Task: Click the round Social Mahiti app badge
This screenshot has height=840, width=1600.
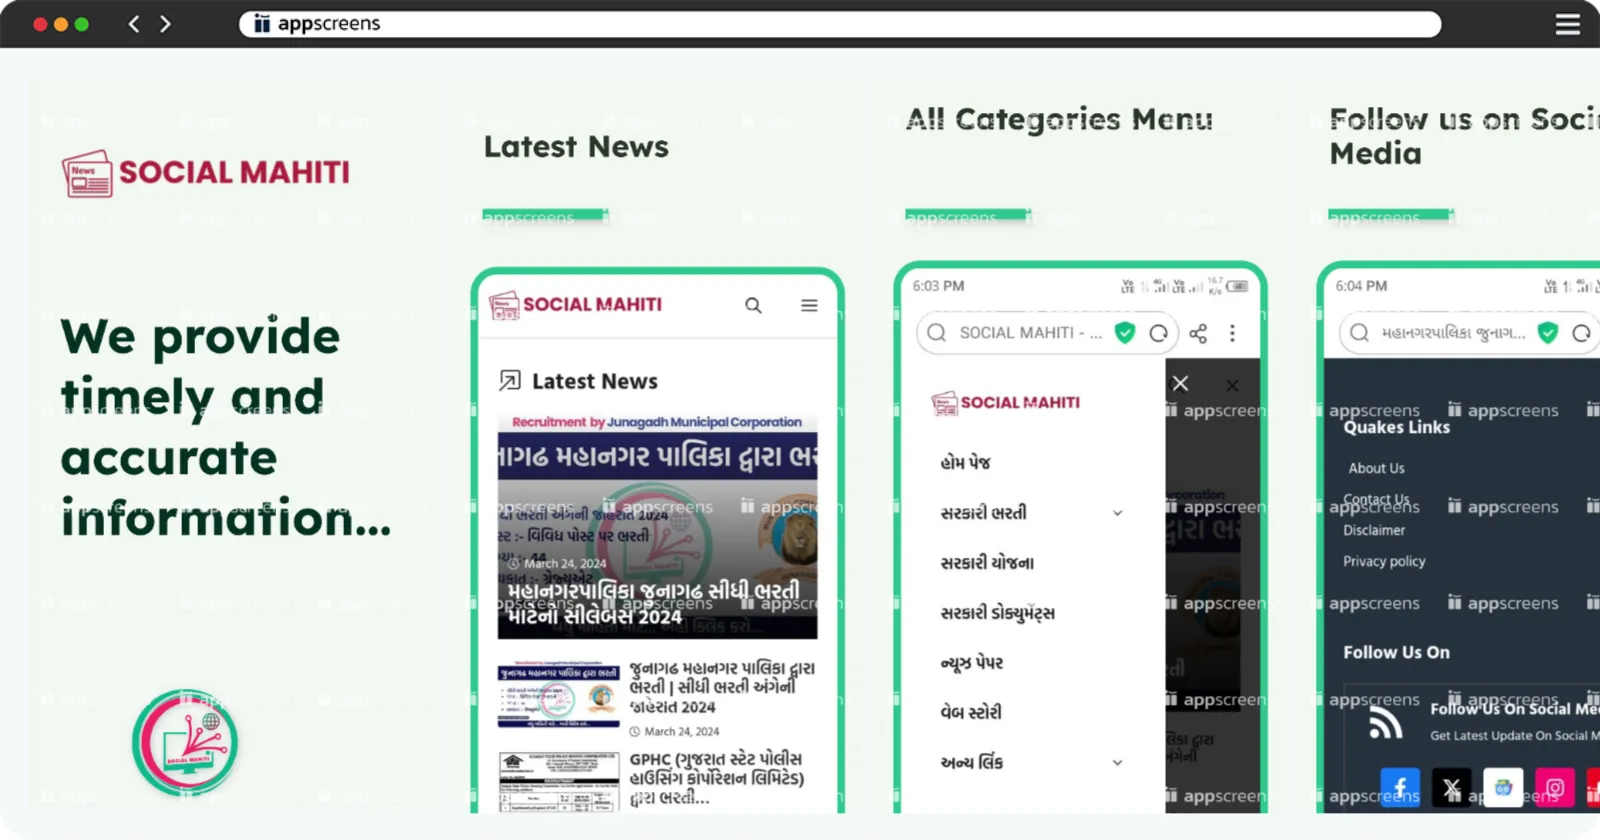Action: [x=185, y=742]
